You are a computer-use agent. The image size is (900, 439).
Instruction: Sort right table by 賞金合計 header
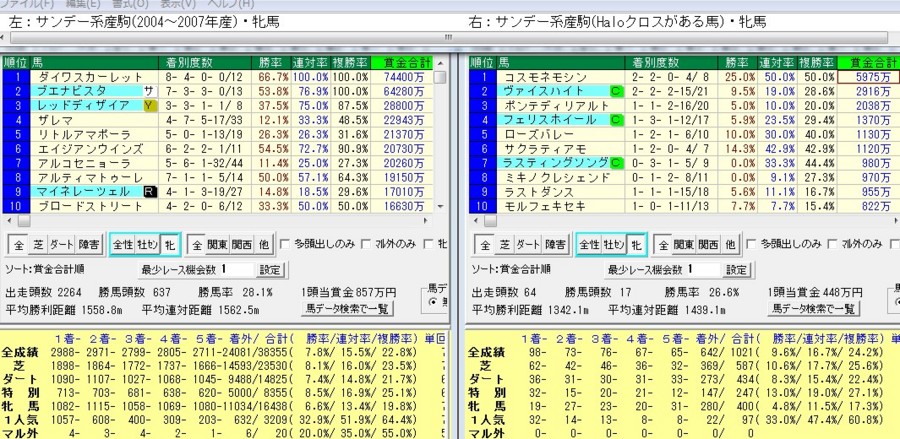pyautogui.click(x=868, y=63)
